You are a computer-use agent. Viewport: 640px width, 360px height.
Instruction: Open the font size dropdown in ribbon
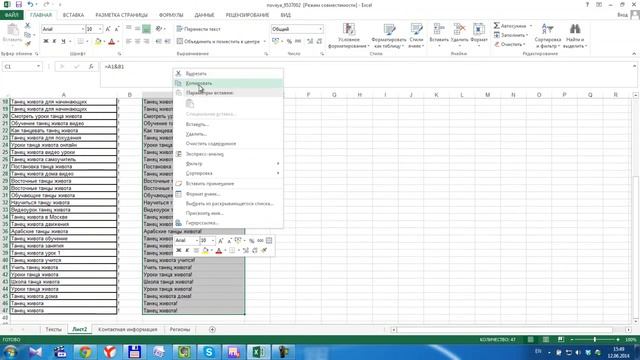[x=100, y=29]
